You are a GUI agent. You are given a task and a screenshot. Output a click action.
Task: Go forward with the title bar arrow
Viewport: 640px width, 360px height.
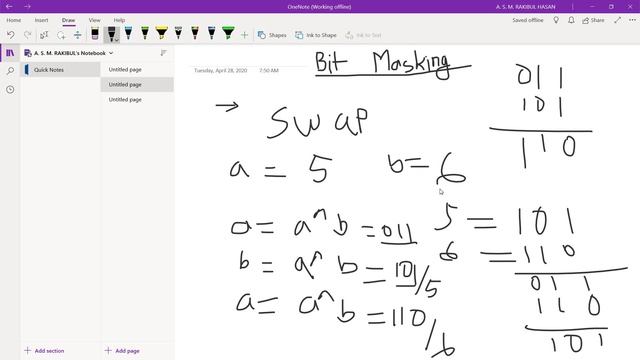(27, 7)
